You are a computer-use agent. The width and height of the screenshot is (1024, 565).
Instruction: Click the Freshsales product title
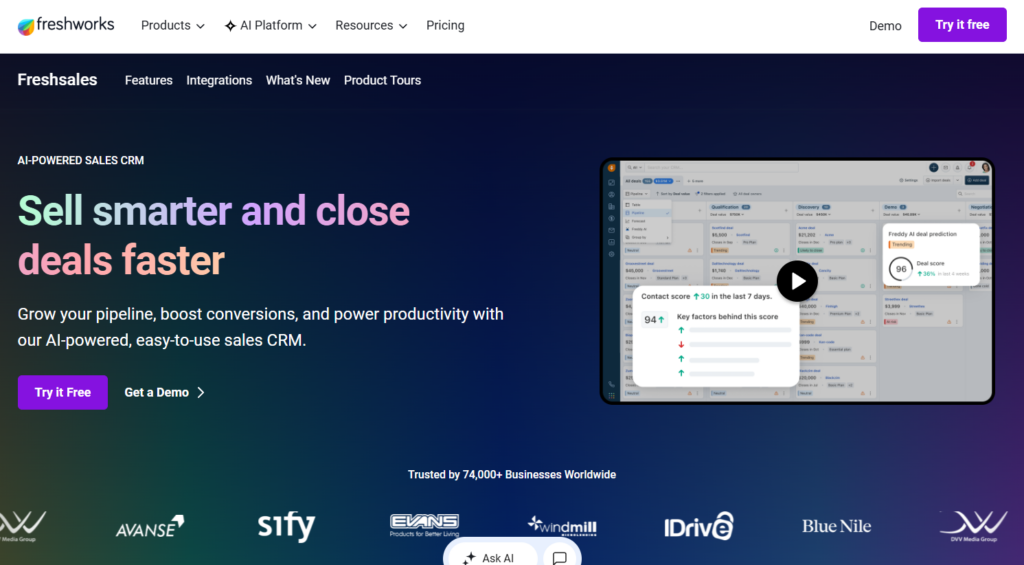click(57, 80)
